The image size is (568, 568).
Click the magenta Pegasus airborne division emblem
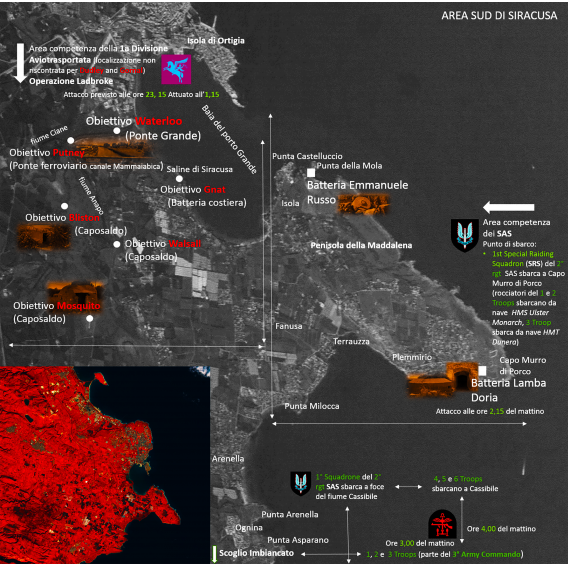tap(176, 69)
